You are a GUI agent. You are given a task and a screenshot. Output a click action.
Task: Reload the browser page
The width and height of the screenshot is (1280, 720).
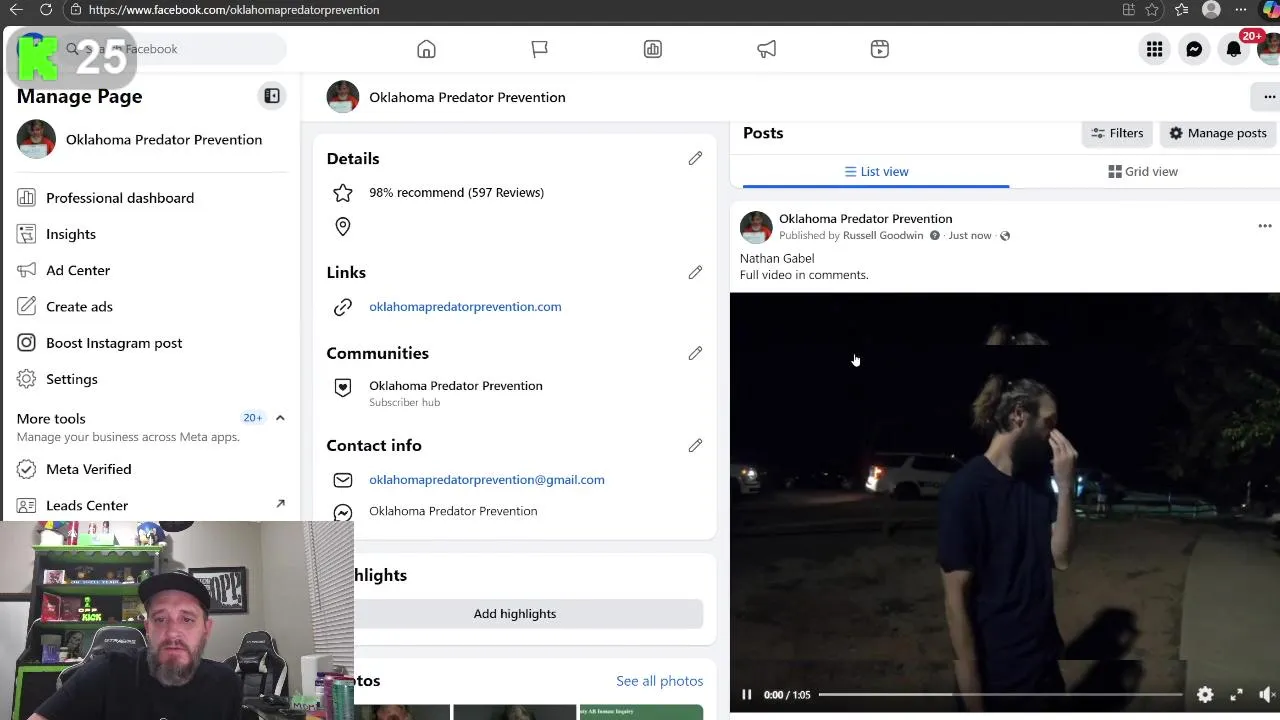click(46, 10)
